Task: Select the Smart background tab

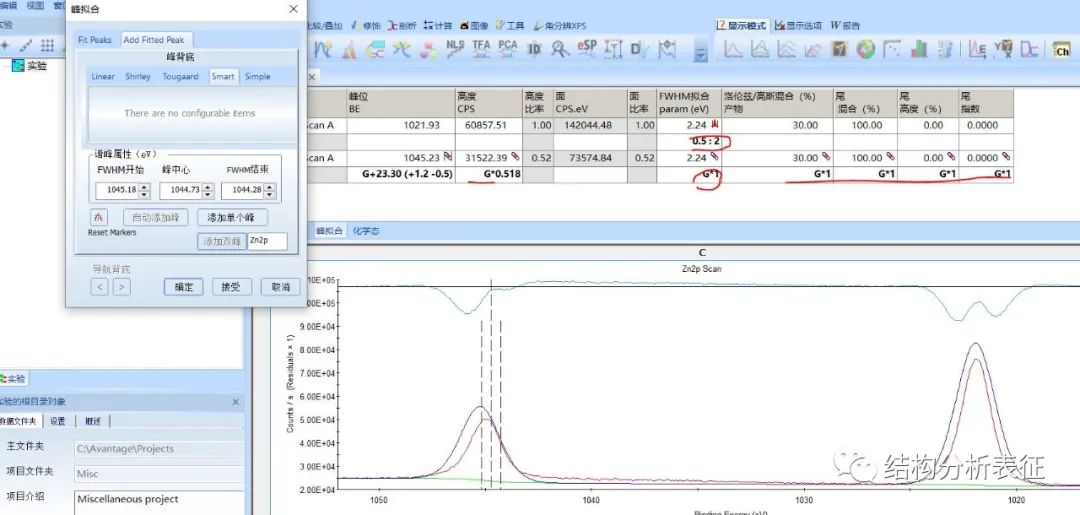Action: (x=223, y=76)
